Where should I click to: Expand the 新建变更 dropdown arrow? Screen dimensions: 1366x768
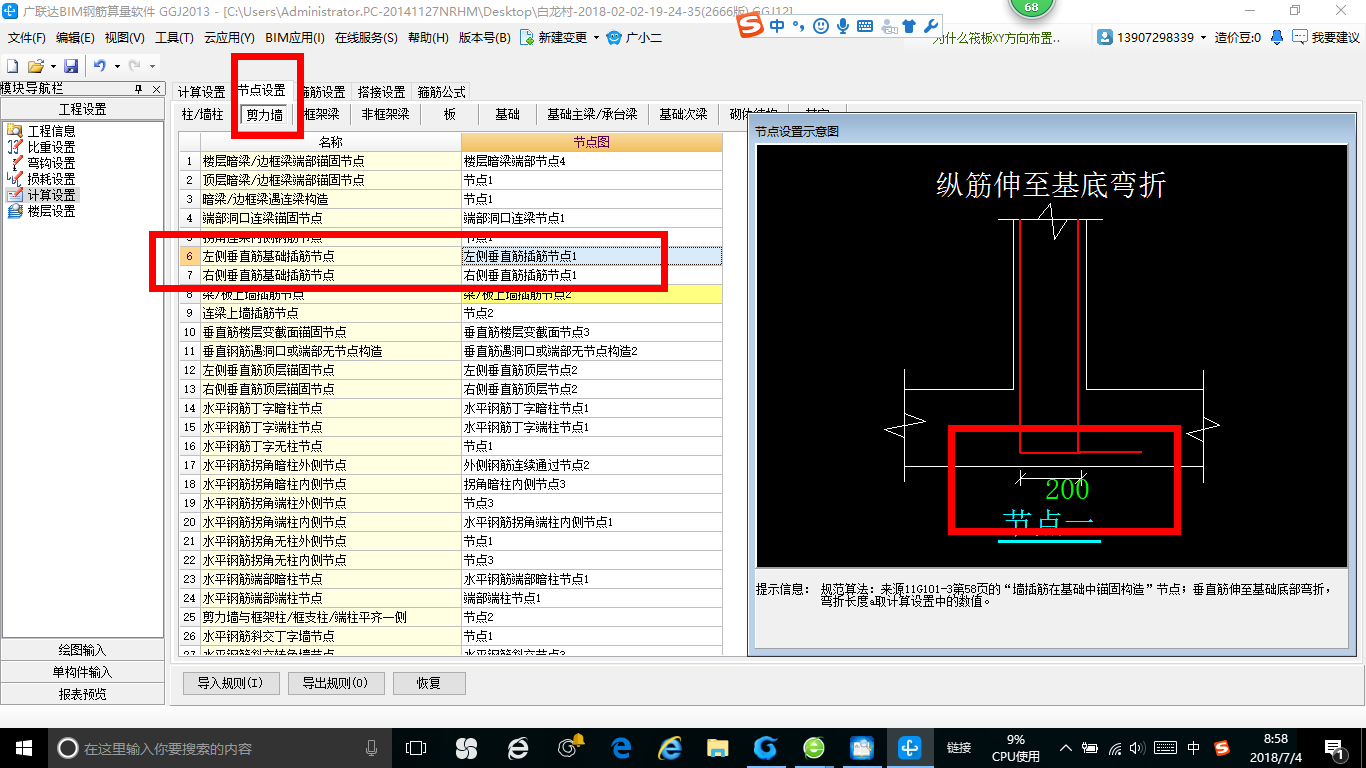coord(596,38)
